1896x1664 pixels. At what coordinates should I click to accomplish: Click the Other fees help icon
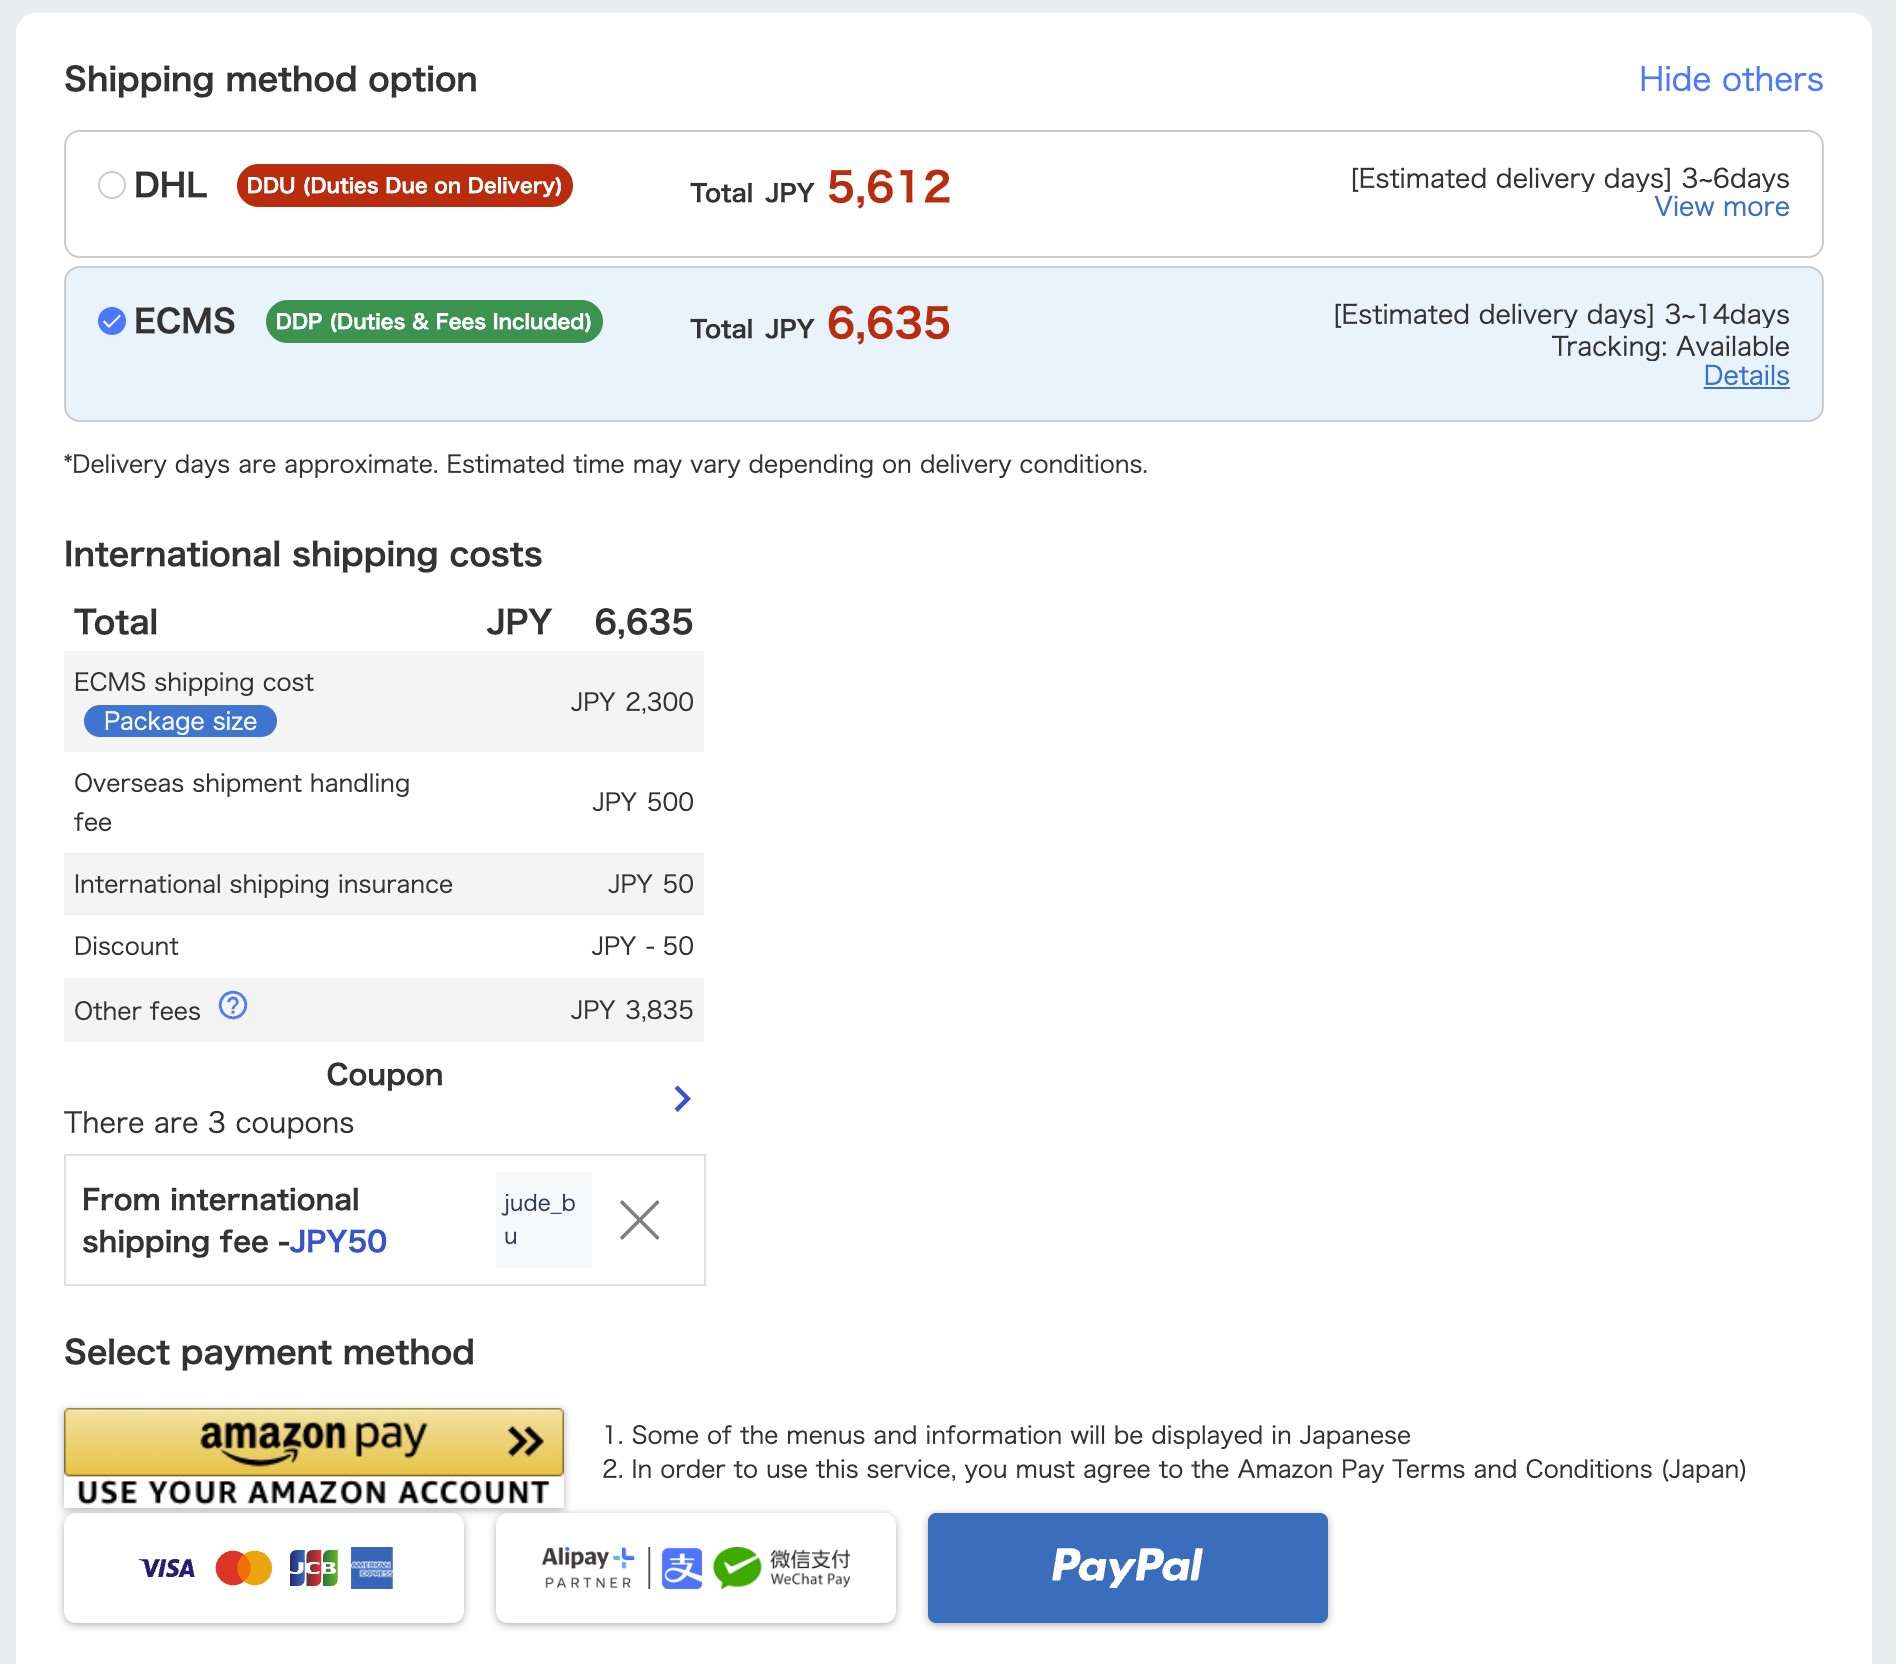click(233, 1006)
